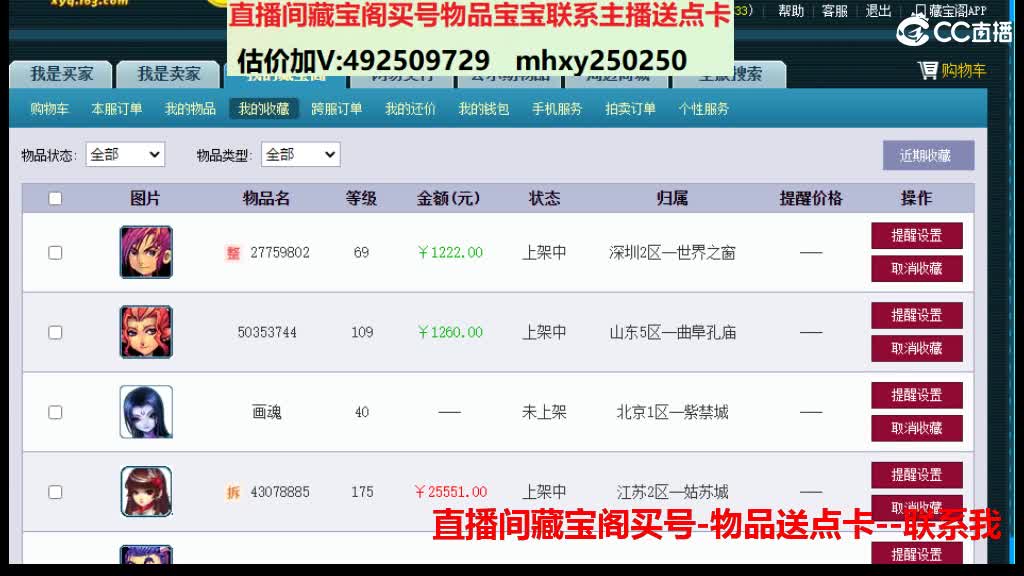Open the 手机服务 sub-menu item
1024x576 pixels.
(x=556, y=108)
